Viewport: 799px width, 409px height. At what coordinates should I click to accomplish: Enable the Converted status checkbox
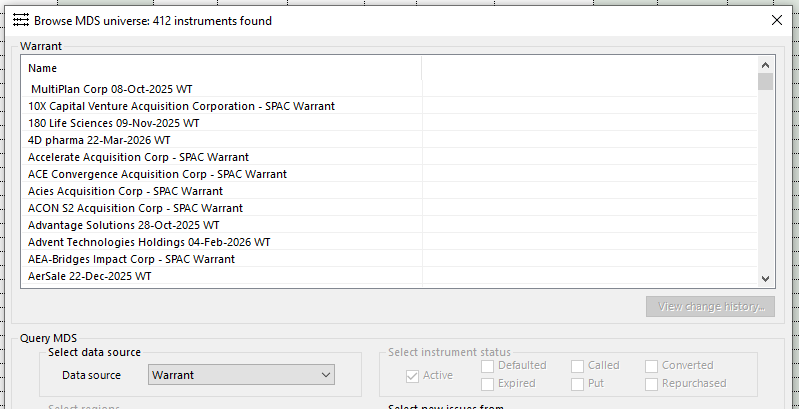click(x=651, y=366)
